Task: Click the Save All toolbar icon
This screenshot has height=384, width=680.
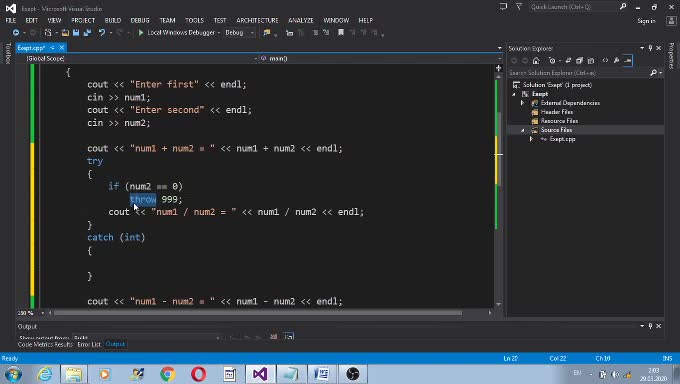Action: pyautogui.click(x=87, y=33)
